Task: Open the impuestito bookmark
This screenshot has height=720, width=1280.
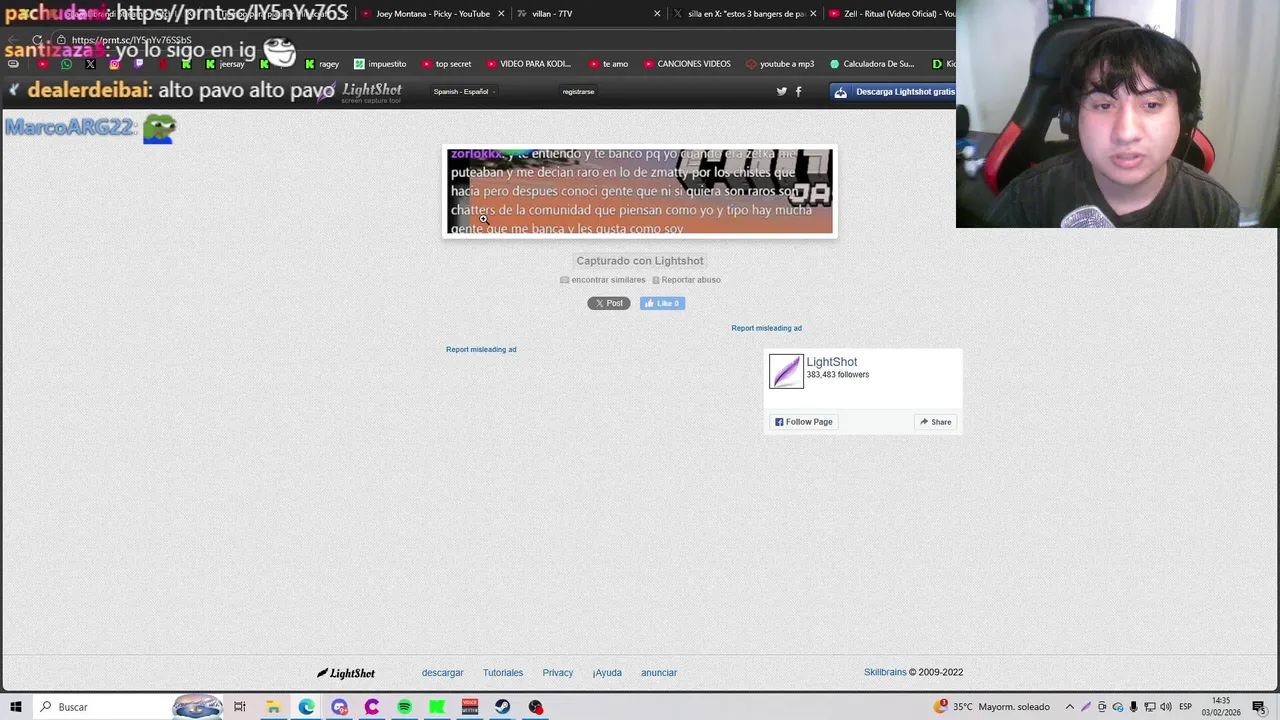Action: point(380,64)
